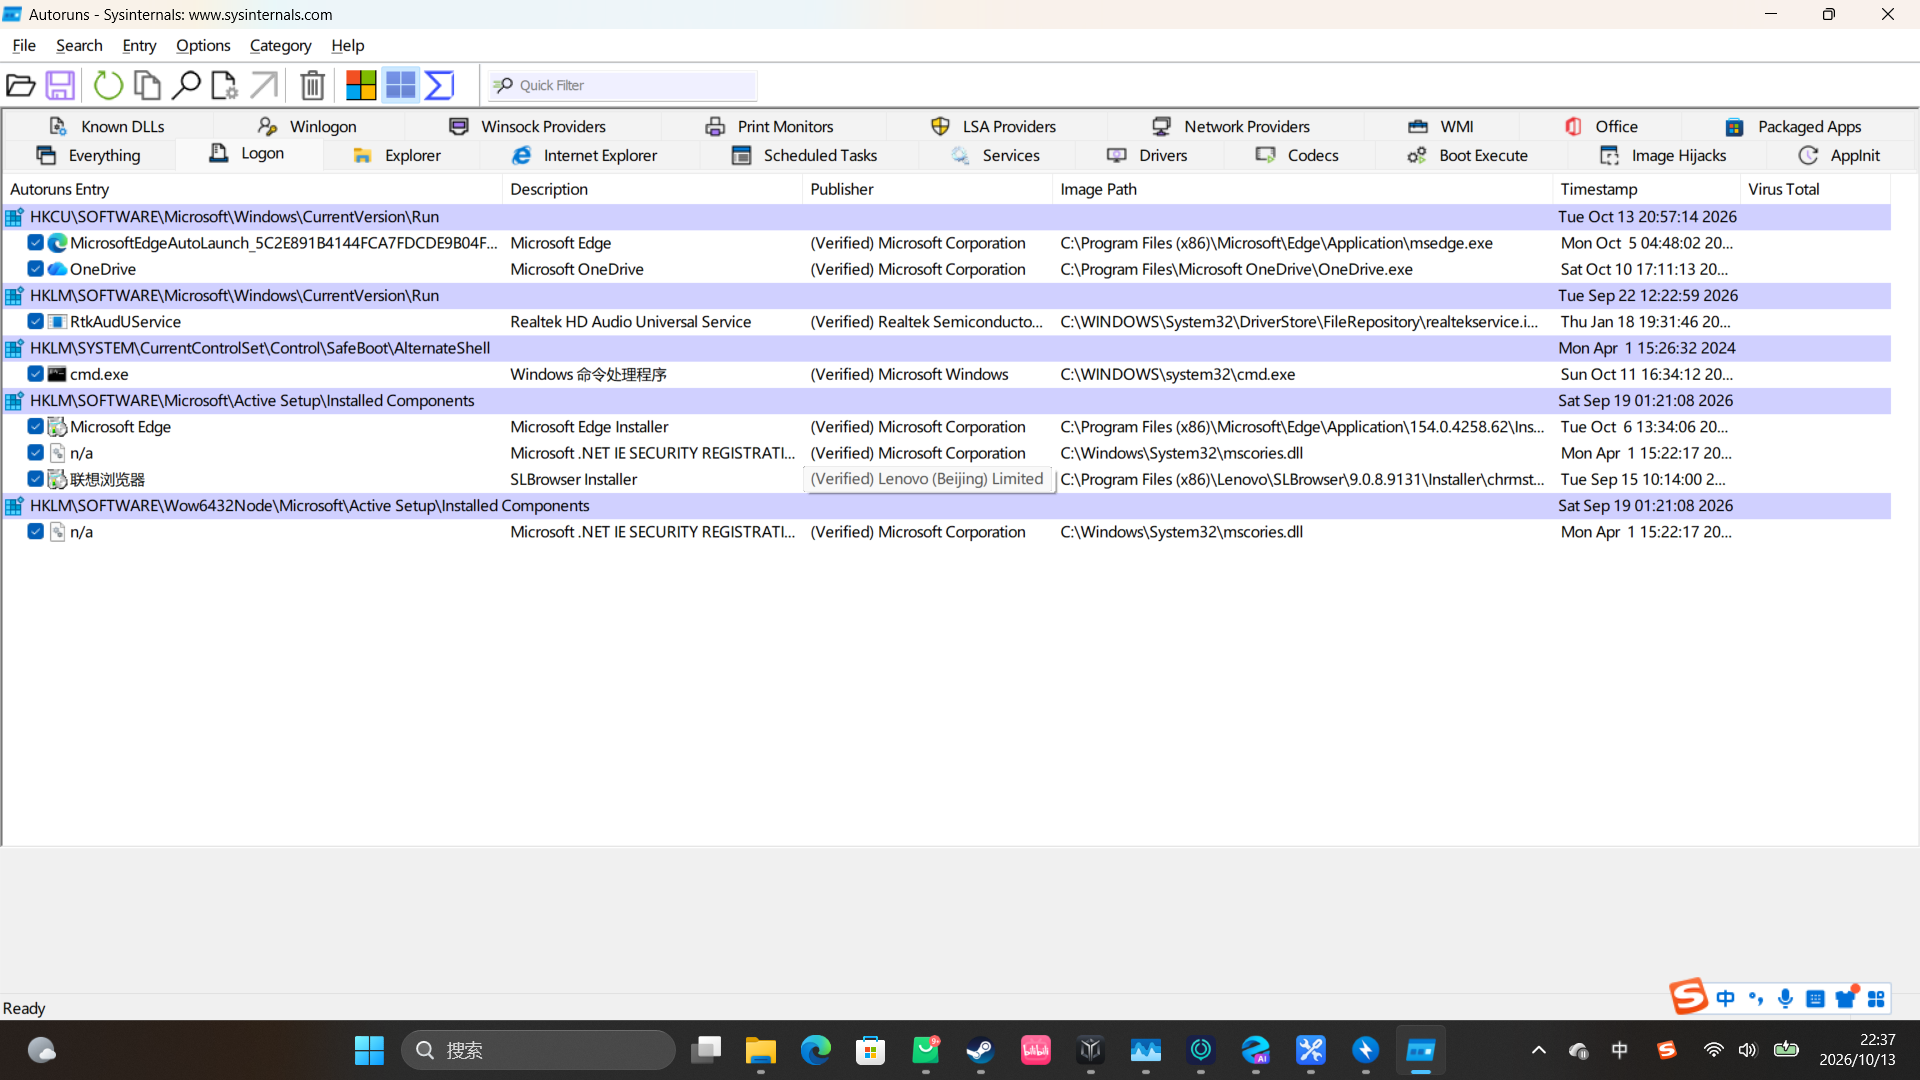The image size is (1920, 1080).
Task: Click the Windows Start button
Action: click(x=369, y=1050)
